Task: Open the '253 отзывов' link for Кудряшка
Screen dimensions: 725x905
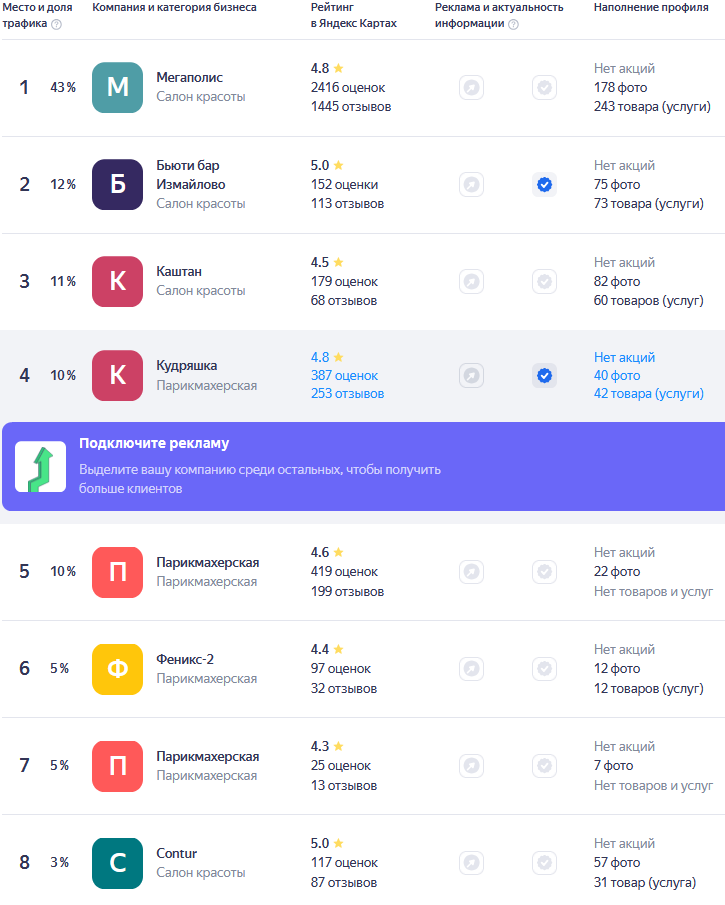Action: pyautogui.click(x=347, y=393)
